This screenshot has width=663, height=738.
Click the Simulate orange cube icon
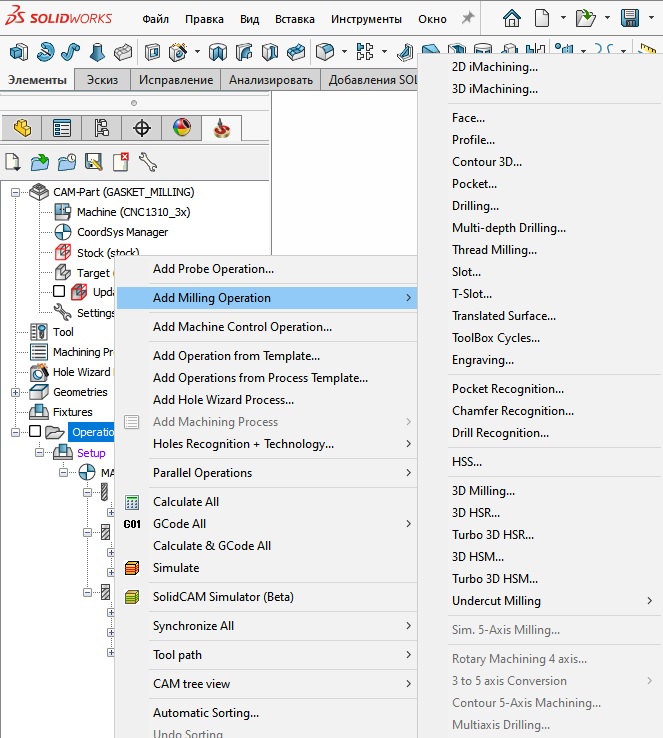point(132,568)
